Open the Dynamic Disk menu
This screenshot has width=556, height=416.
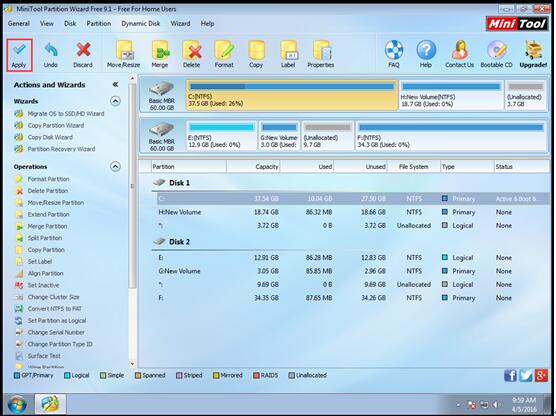141,24
